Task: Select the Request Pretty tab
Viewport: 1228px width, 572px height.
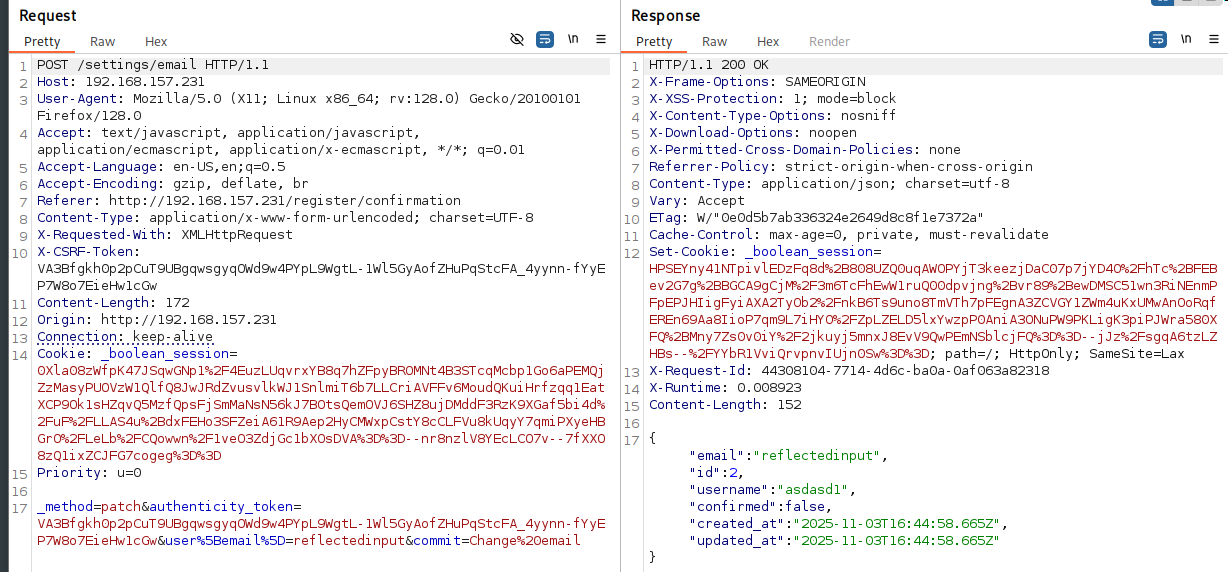Action: point(43,42)
